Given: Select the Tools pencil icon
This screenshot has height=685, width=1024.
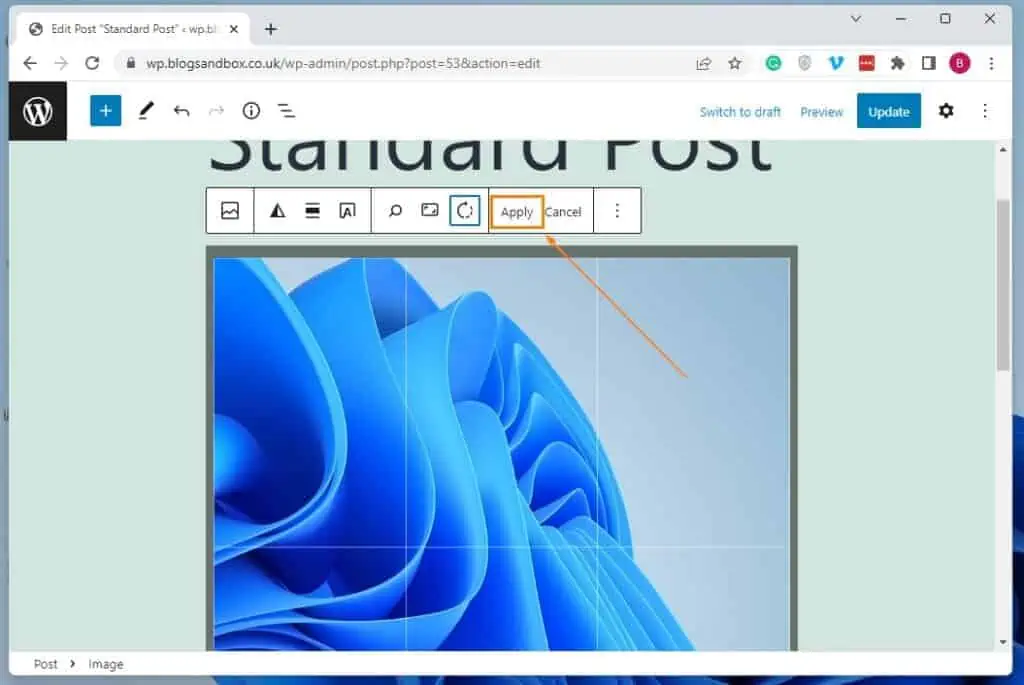Looking at the screenshot, I should pyautogui.click(x=146, y=110).
